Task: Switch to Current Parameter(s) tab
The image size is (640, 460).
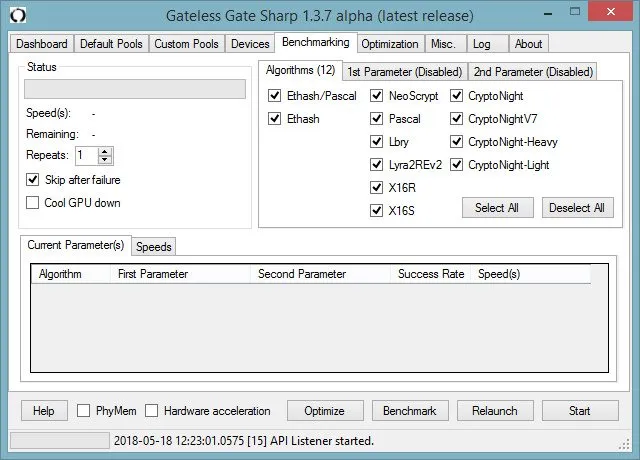Action: coord(76,245)
